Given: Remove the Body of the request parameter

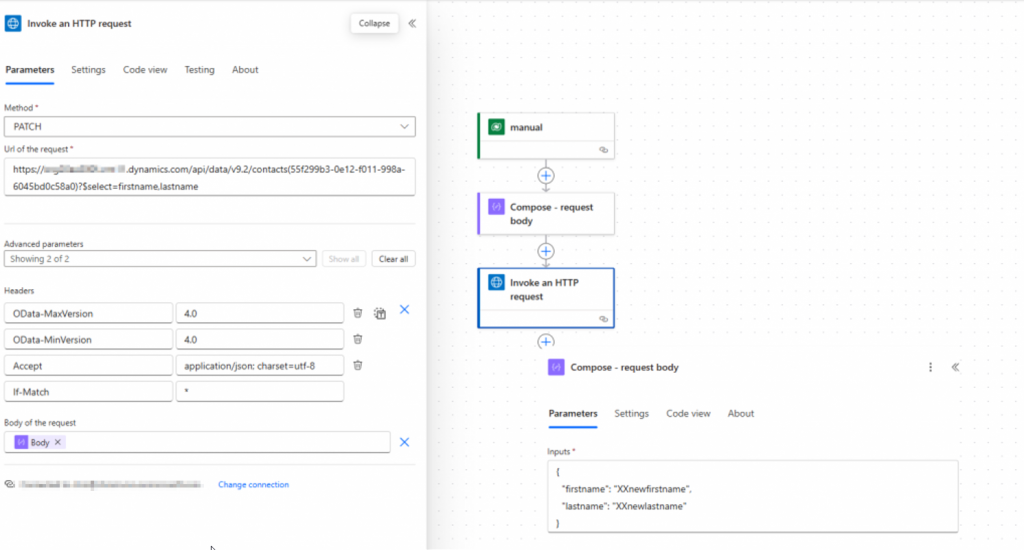Looking at the screenshot, I should (x=405, y=442).
